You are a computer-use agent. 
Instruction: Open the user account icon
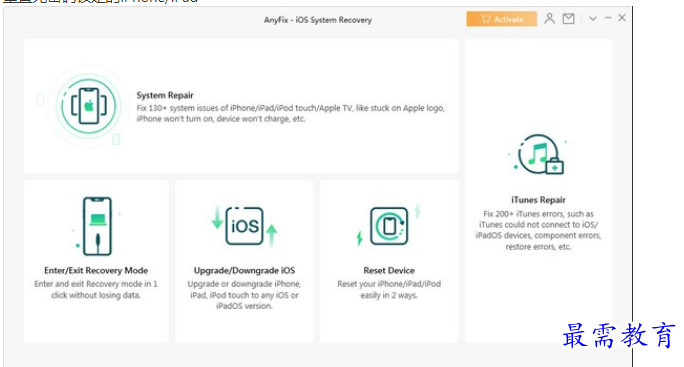pyautogui.click(x=550, y=19)
